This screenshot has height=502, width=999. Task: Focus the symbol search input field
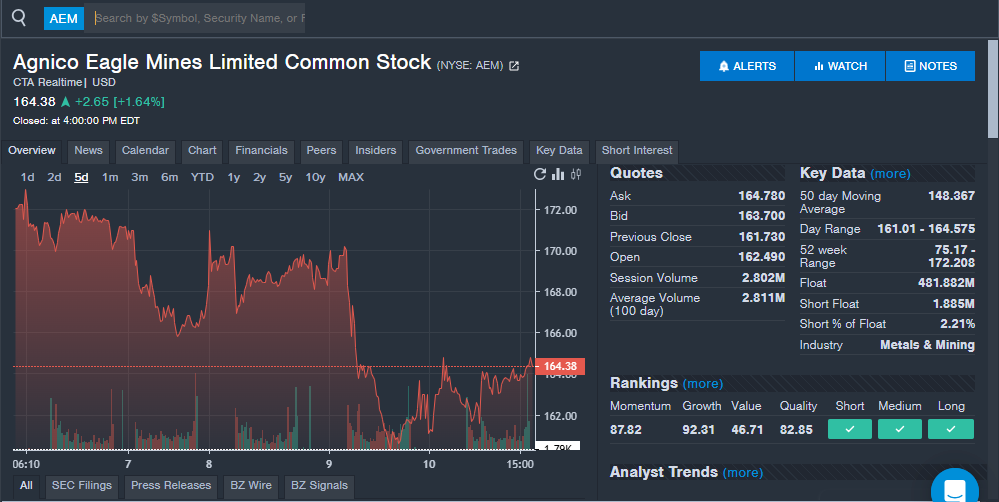(200, 18)
